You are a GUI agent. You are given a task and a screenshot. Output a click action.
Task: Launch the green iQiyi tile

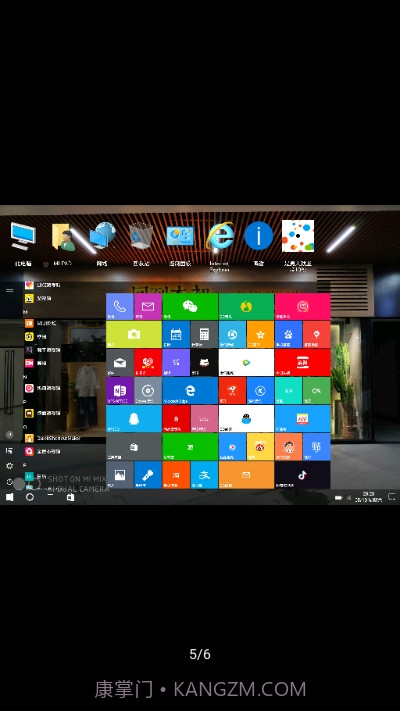pos(190,447)
